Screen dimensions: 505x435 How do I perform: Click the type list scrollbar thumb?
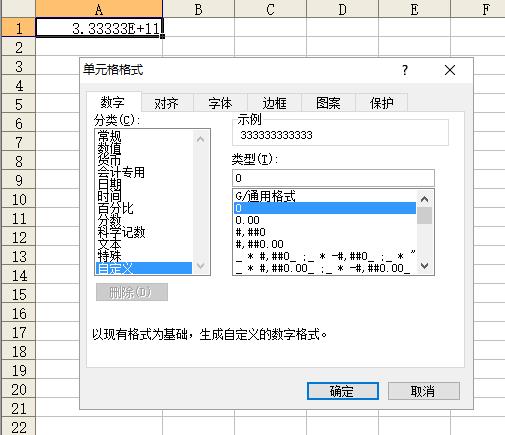[425, 215]
